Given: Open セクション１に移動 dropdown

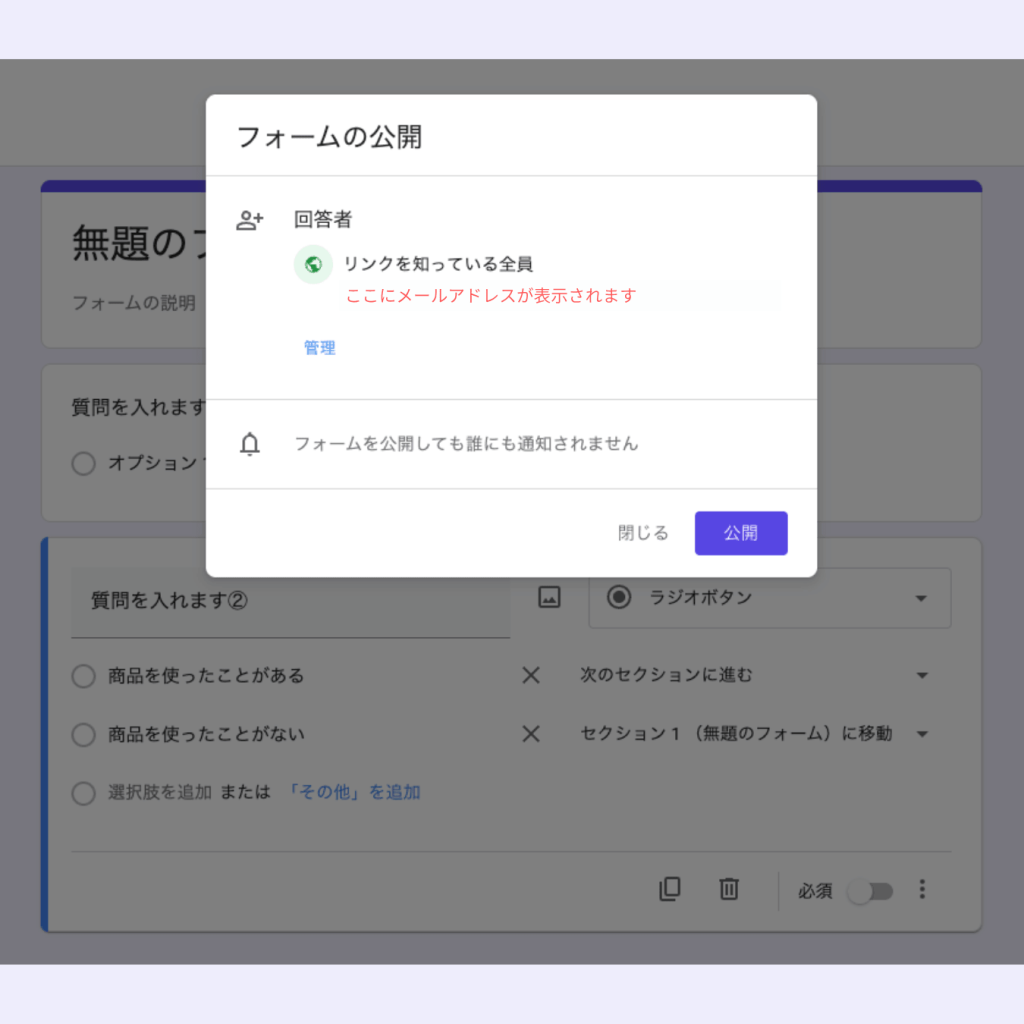Looking at the screenshot, I should pyautogui.click(x=754, y=733).
